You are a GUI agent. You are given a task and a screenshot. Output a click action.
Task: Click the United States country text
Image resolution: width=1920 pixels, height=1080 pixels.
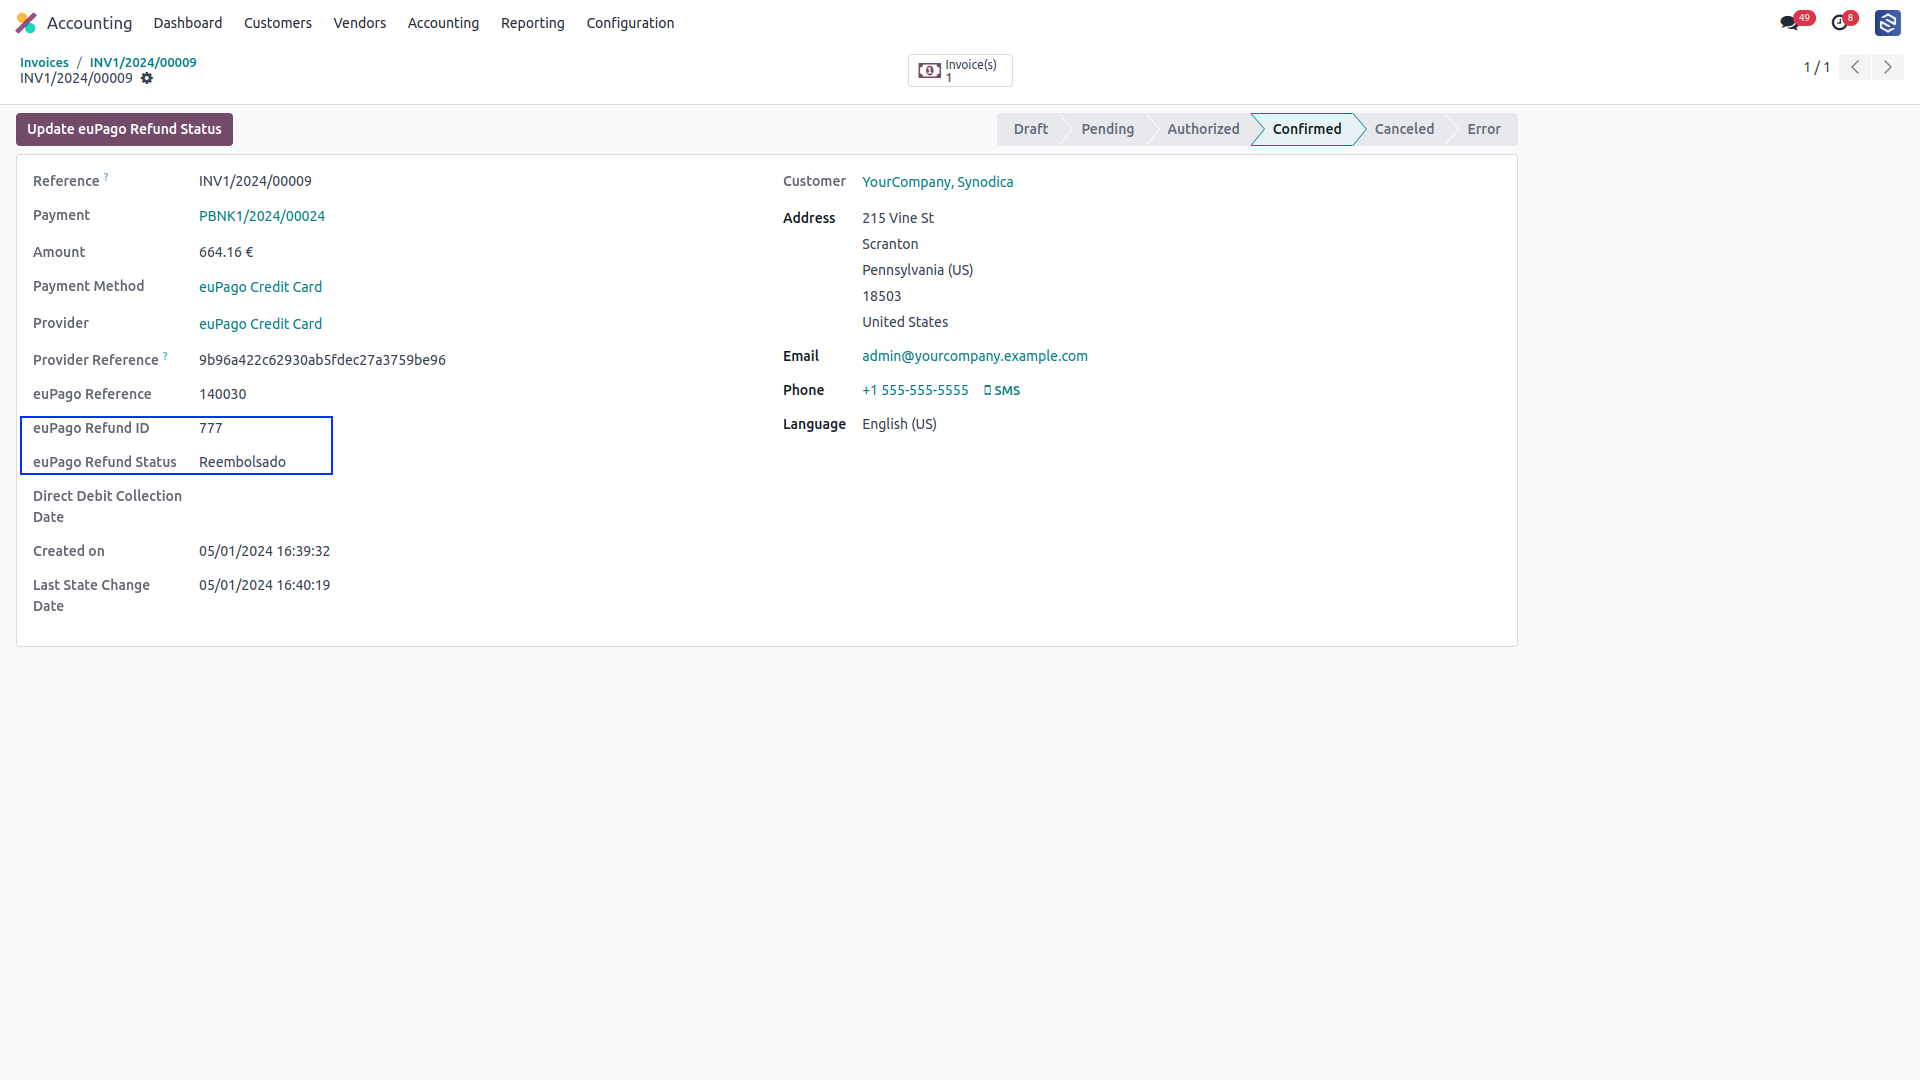905,322
